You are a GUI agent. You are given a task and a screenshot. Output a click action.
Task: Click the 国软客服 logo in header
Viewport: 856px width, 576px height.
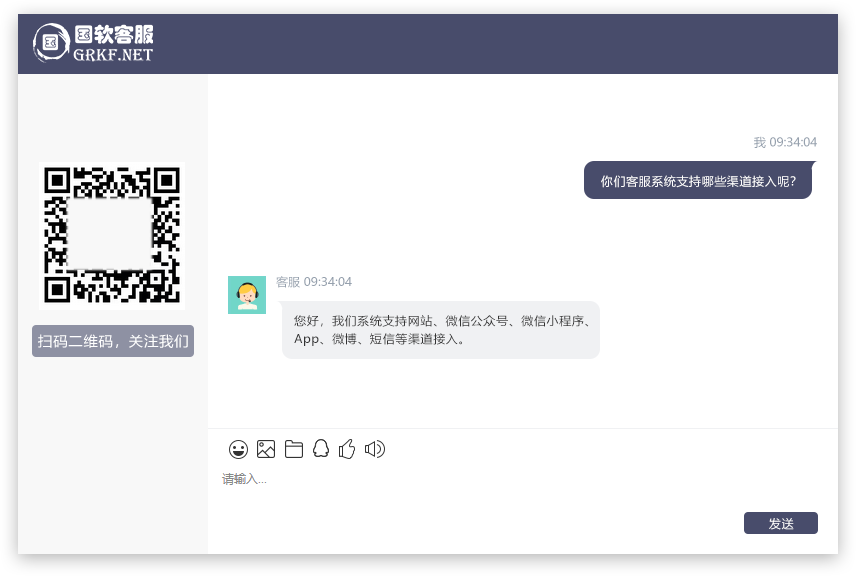(93, 43)
